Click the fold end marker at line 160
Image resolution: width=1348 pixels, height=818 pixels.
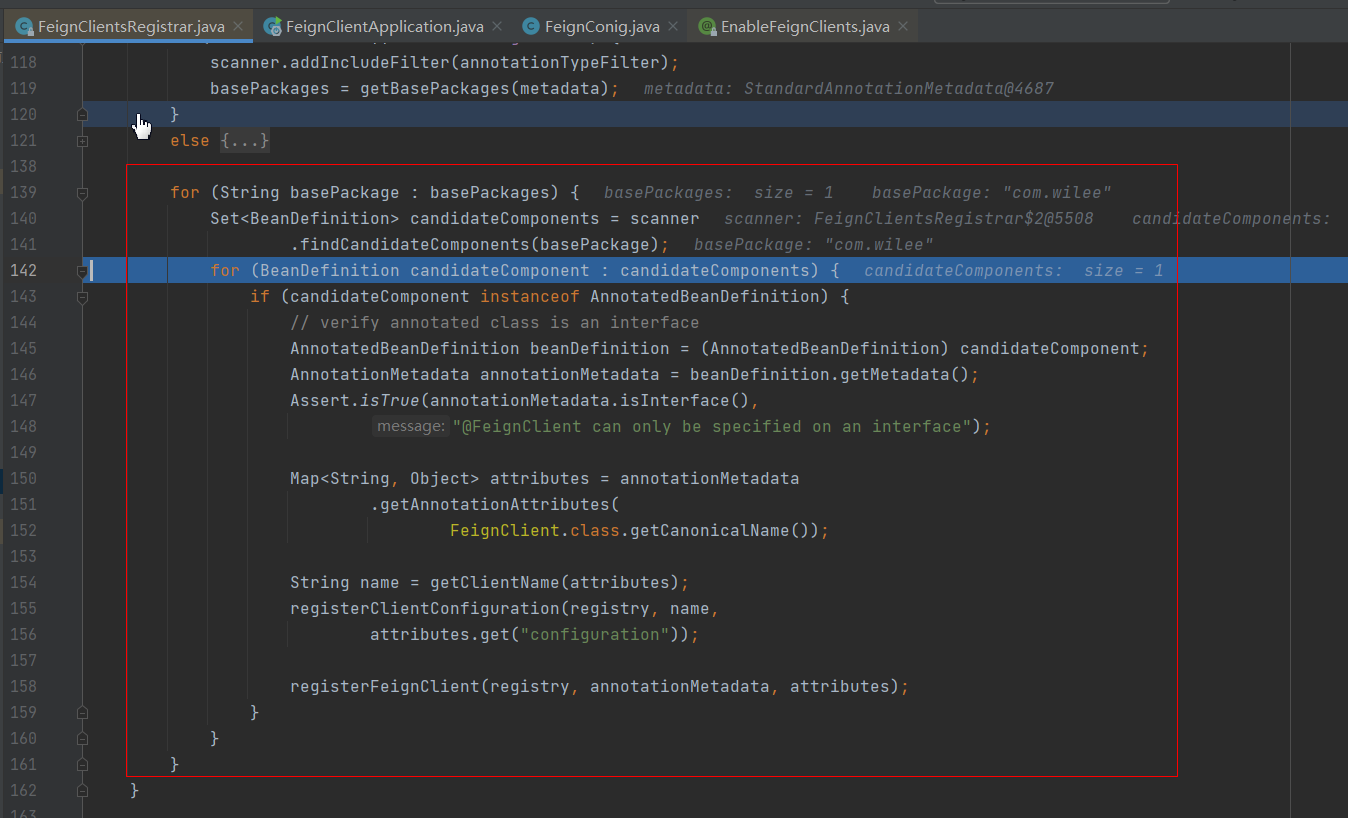(x=83, y=738)
